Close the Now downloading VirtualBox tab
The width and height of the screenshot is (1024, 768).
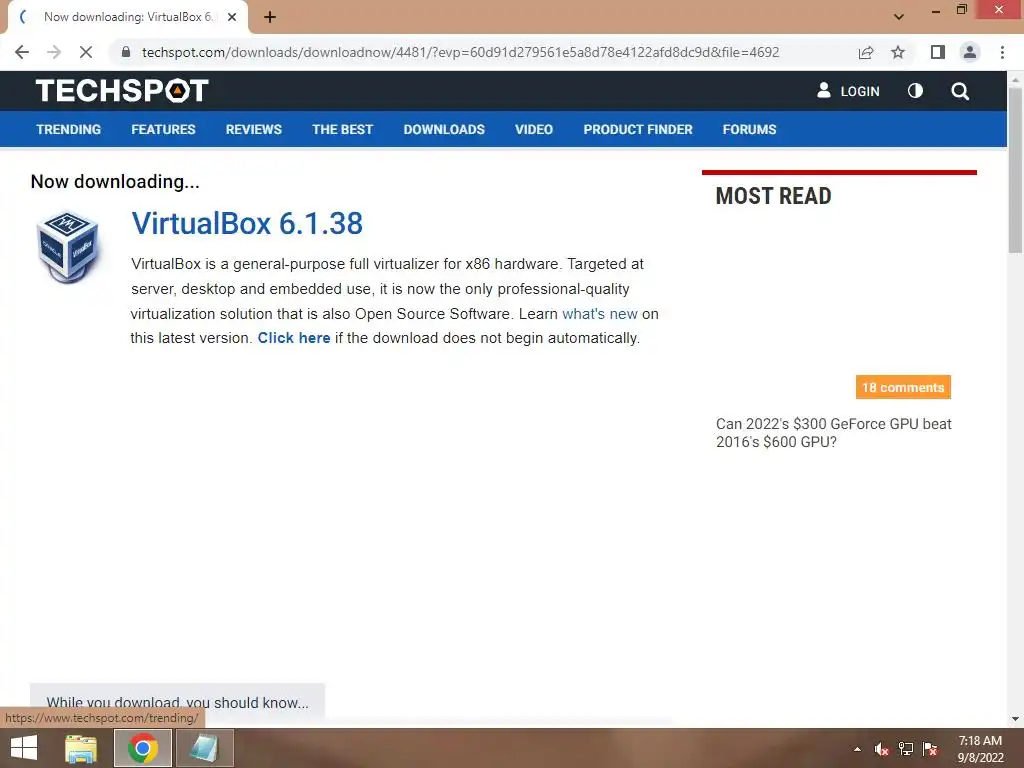[x=232, y=17]
